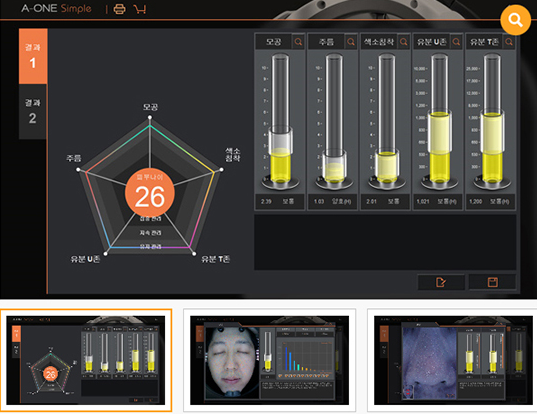This screenshot has height=414, width=537.
Task: Click the orange skin age 26 circle
Action: (150, 193)
